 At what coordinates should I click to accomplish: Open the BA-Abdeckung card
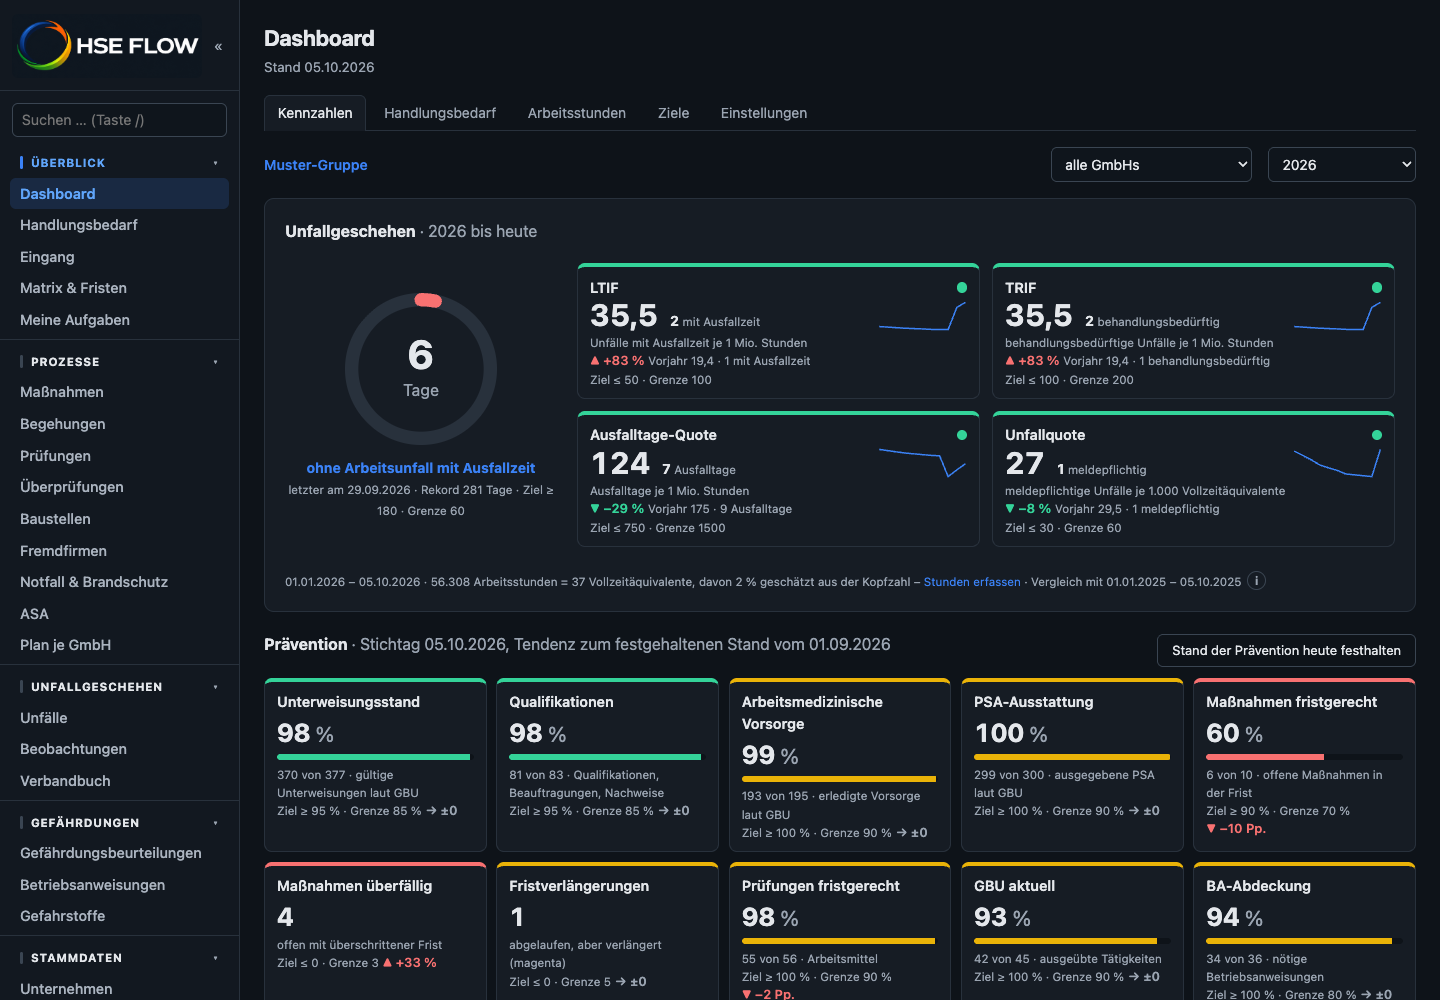tap(1304, 931)
